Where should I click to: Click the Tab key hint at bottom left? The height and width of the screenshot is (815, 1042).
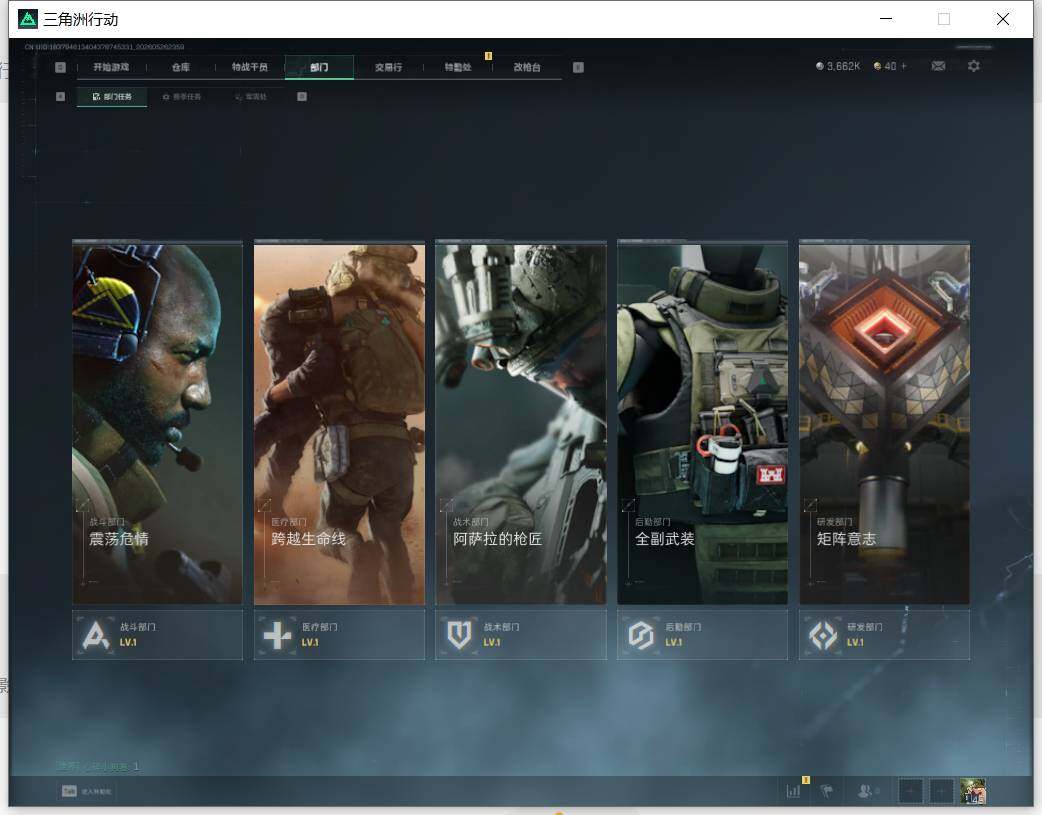(69, 791)
